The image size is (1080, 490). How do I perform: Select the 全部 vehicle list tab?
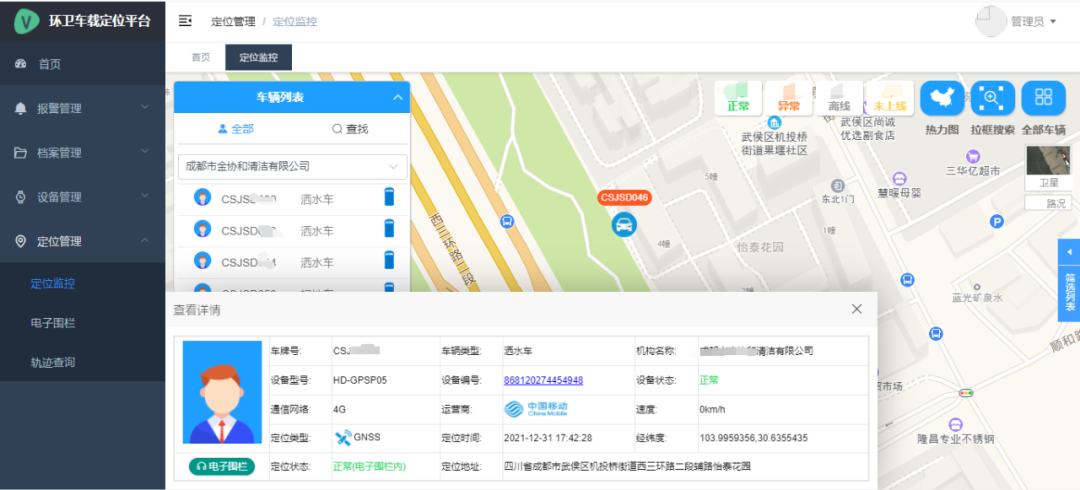[x=236, y=129]
